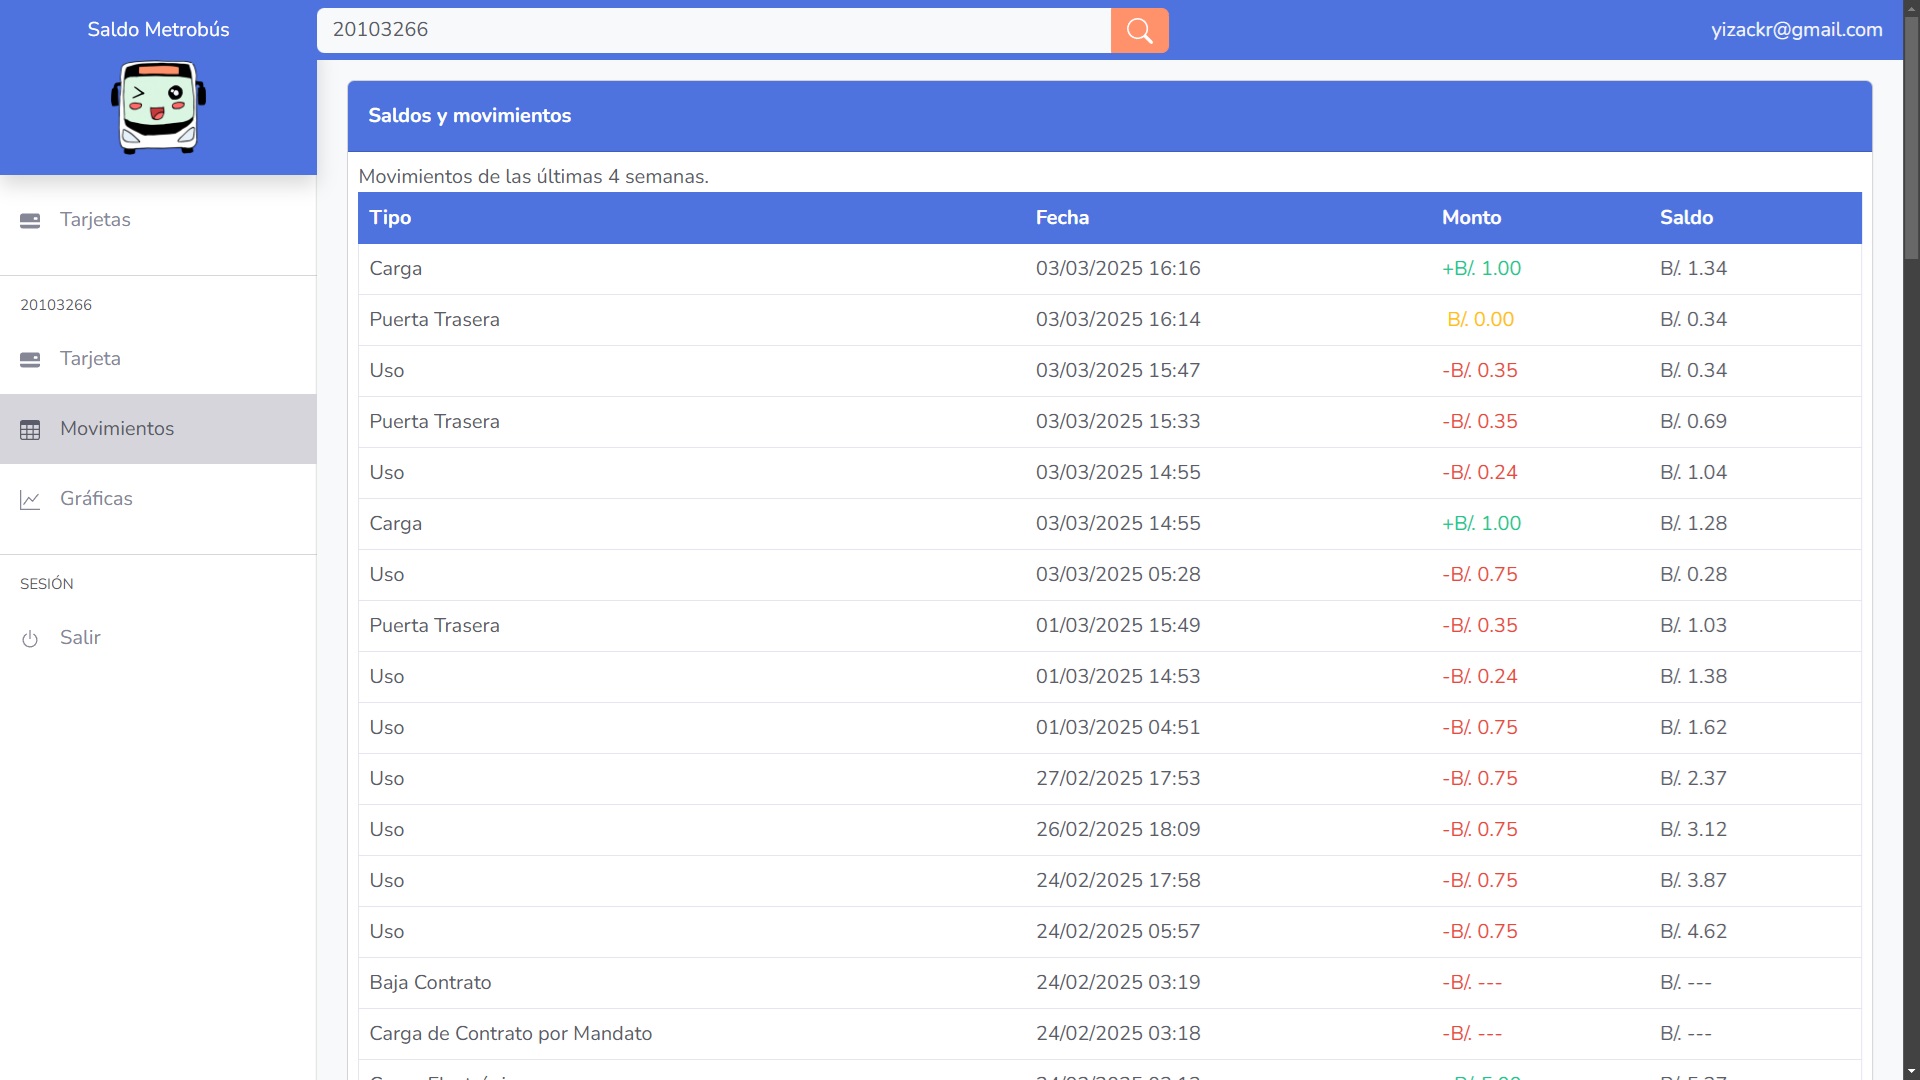The width and height of the screenshot is (1920, 1080).
Task: Click balance B/. 3.87
Action: 1693,880
